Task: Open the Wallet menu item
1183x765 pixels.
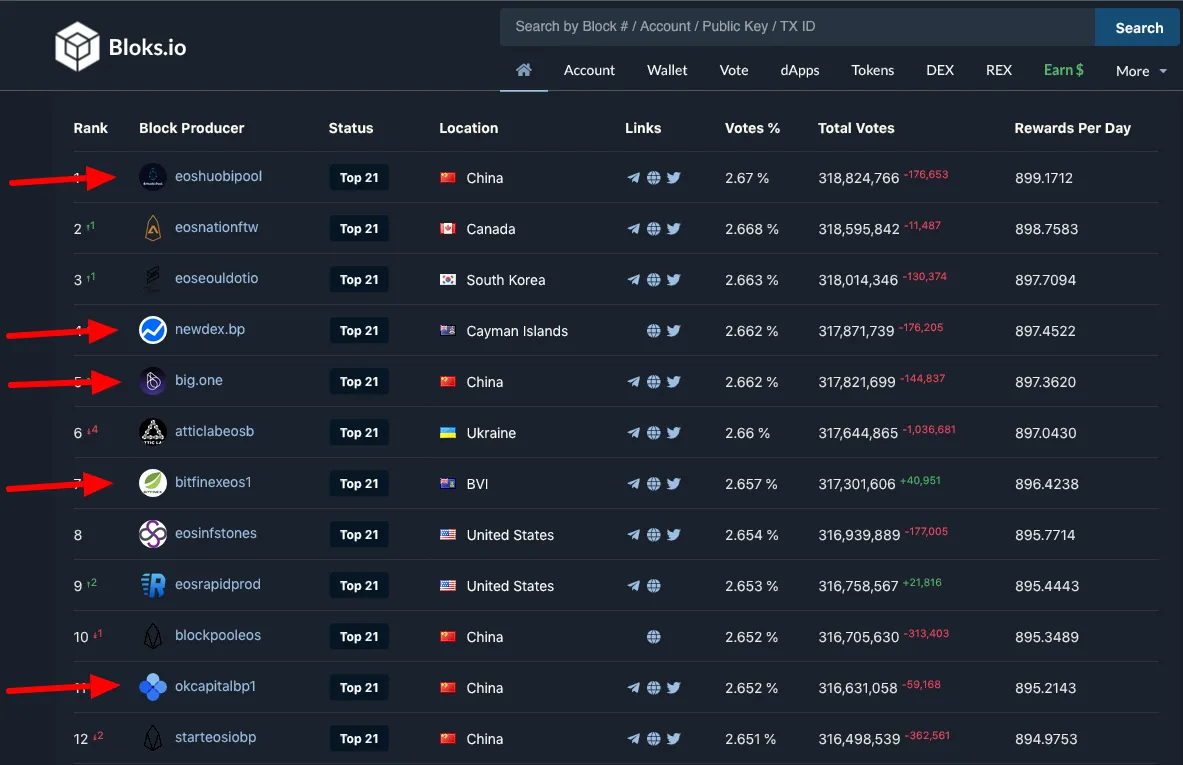Action: [667, 70]
